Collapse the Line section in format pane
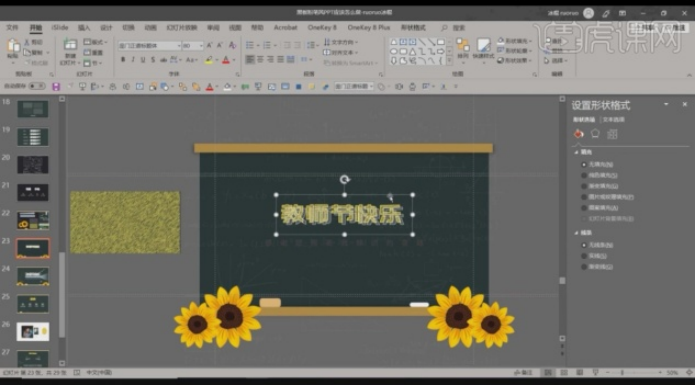Screen dimensions: 696x386 tap(576, 232)
